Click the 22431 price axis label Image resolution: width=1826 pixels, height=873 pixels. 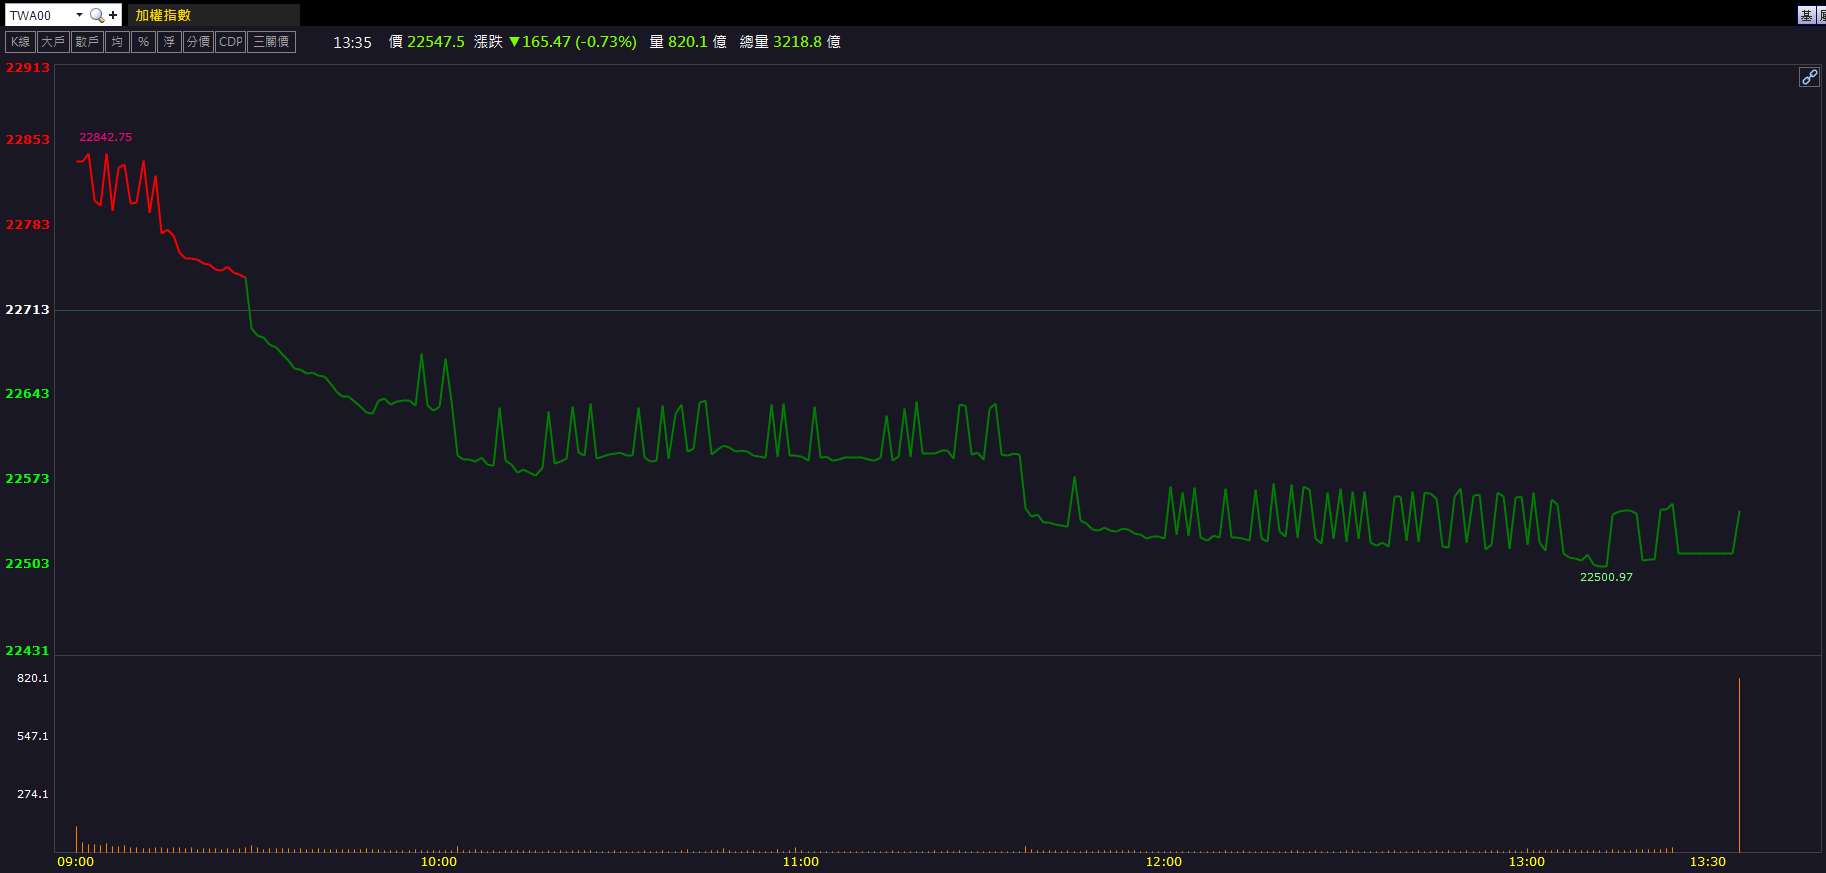(27, 650)
